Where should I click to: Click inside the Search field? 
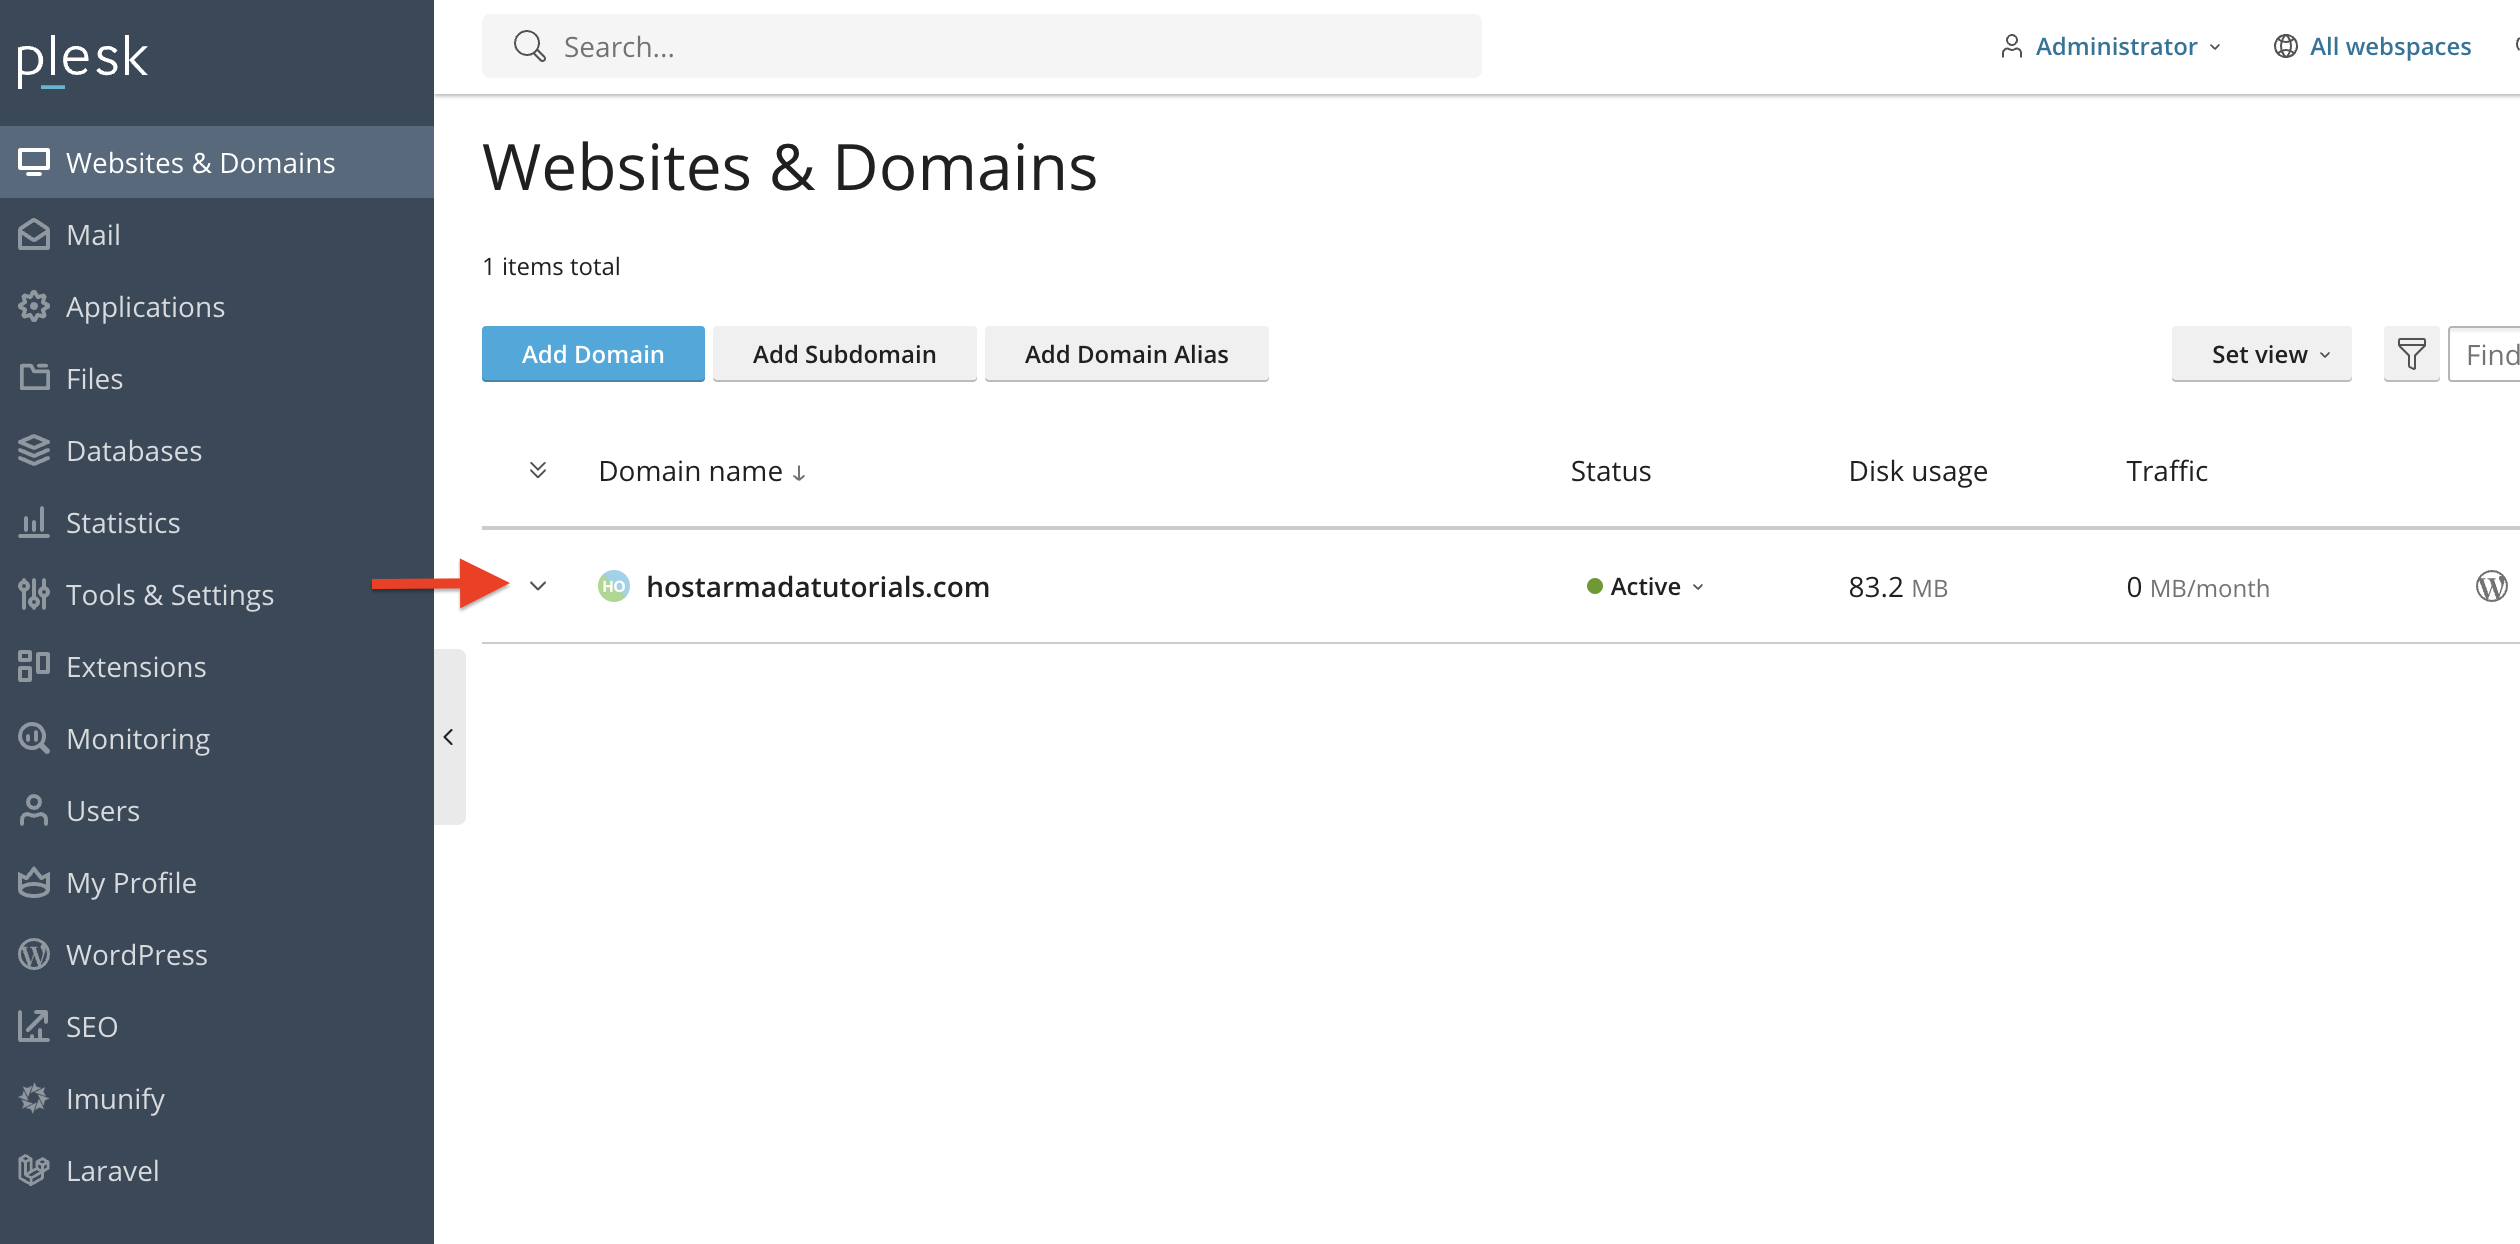[x=980, y=46]
